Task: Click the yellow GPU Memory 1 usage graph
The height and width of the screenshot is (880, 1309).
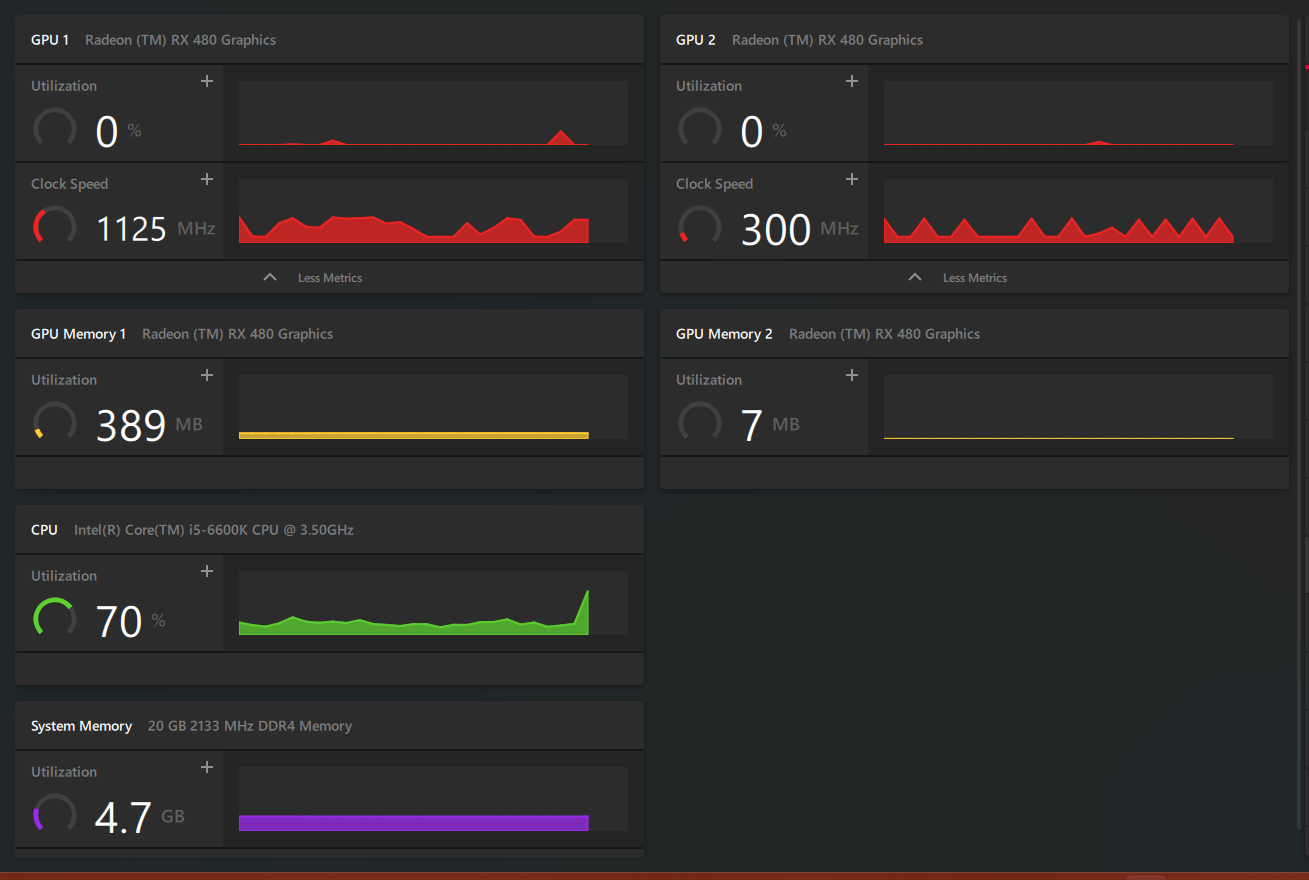Action: point(433,407)
